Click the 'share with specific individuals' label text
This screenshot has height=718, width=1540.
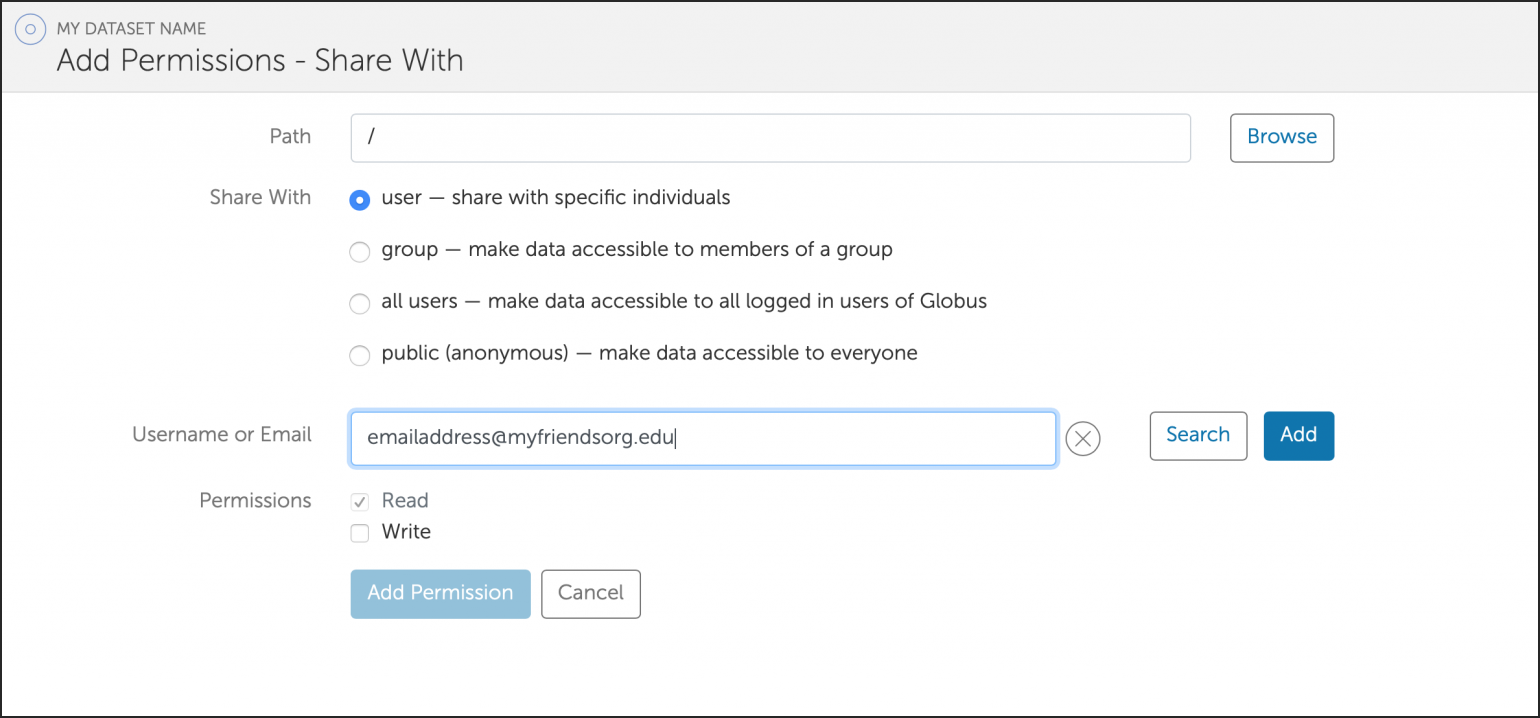coord(591,198)
